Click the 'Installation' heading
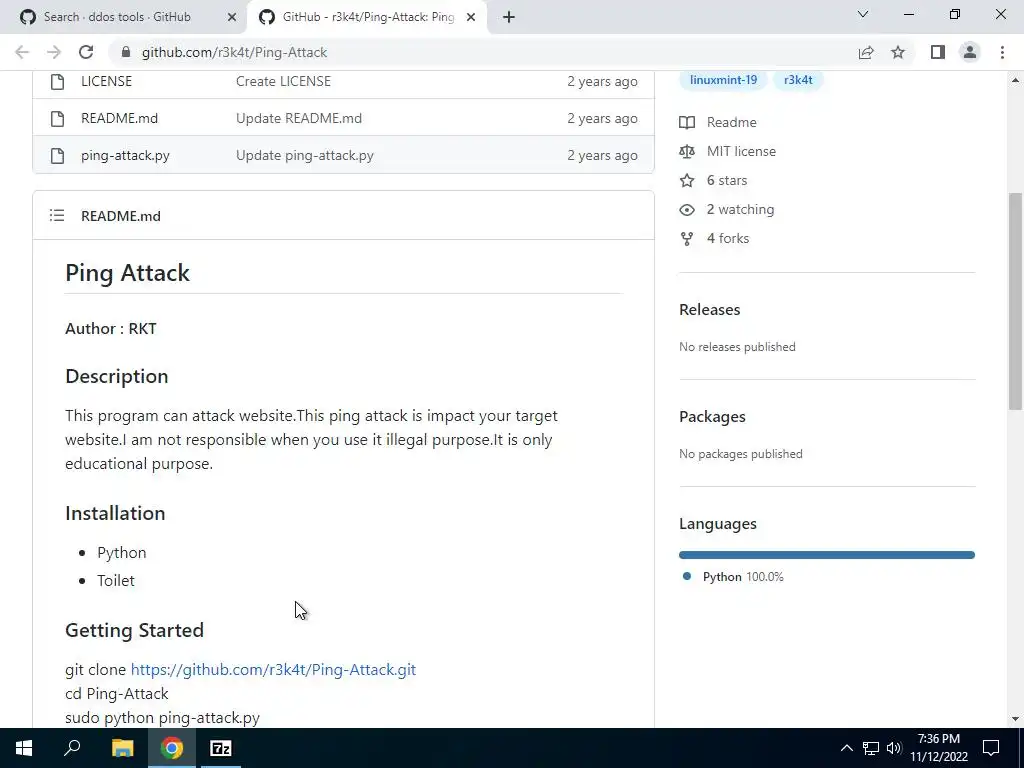The width and height of the screenshot is (1024, 768). point(115,513)
